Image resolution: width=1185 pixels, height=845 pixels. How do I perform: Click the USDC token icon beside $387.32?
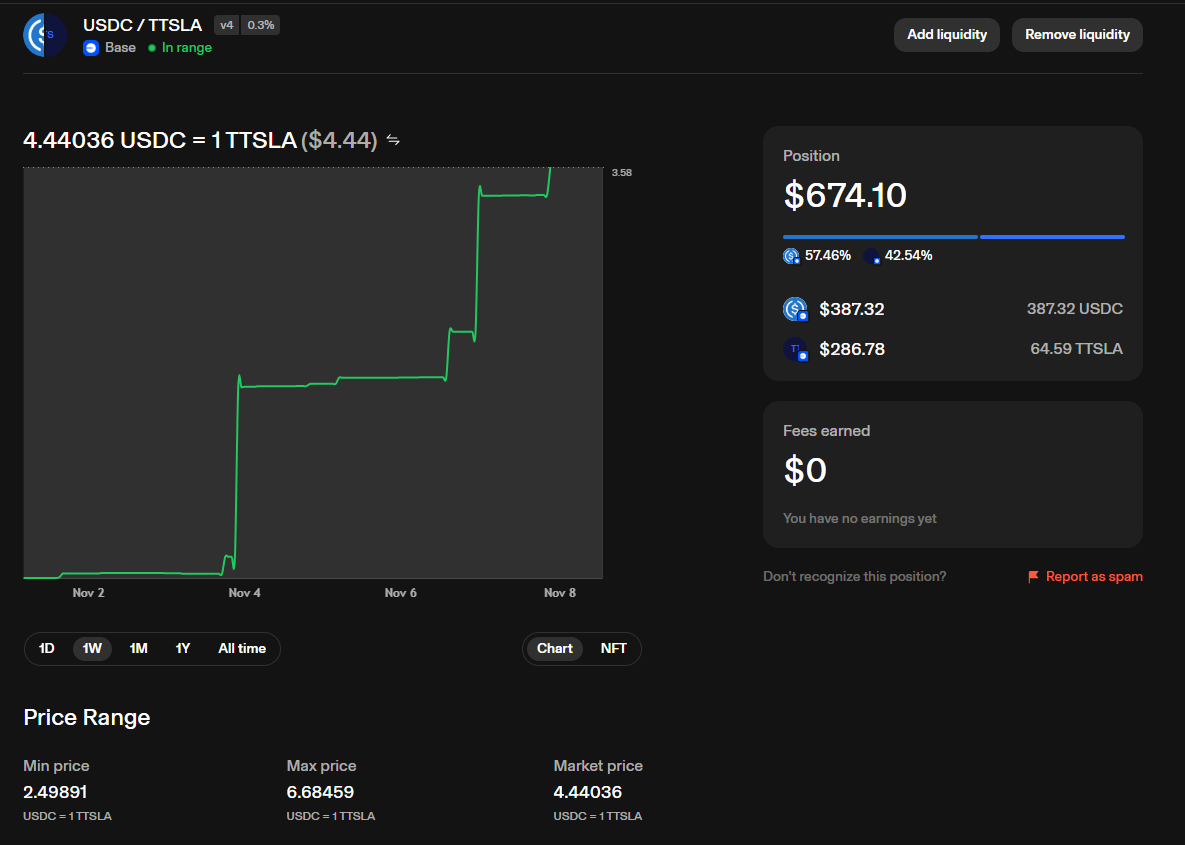[795, 310]
